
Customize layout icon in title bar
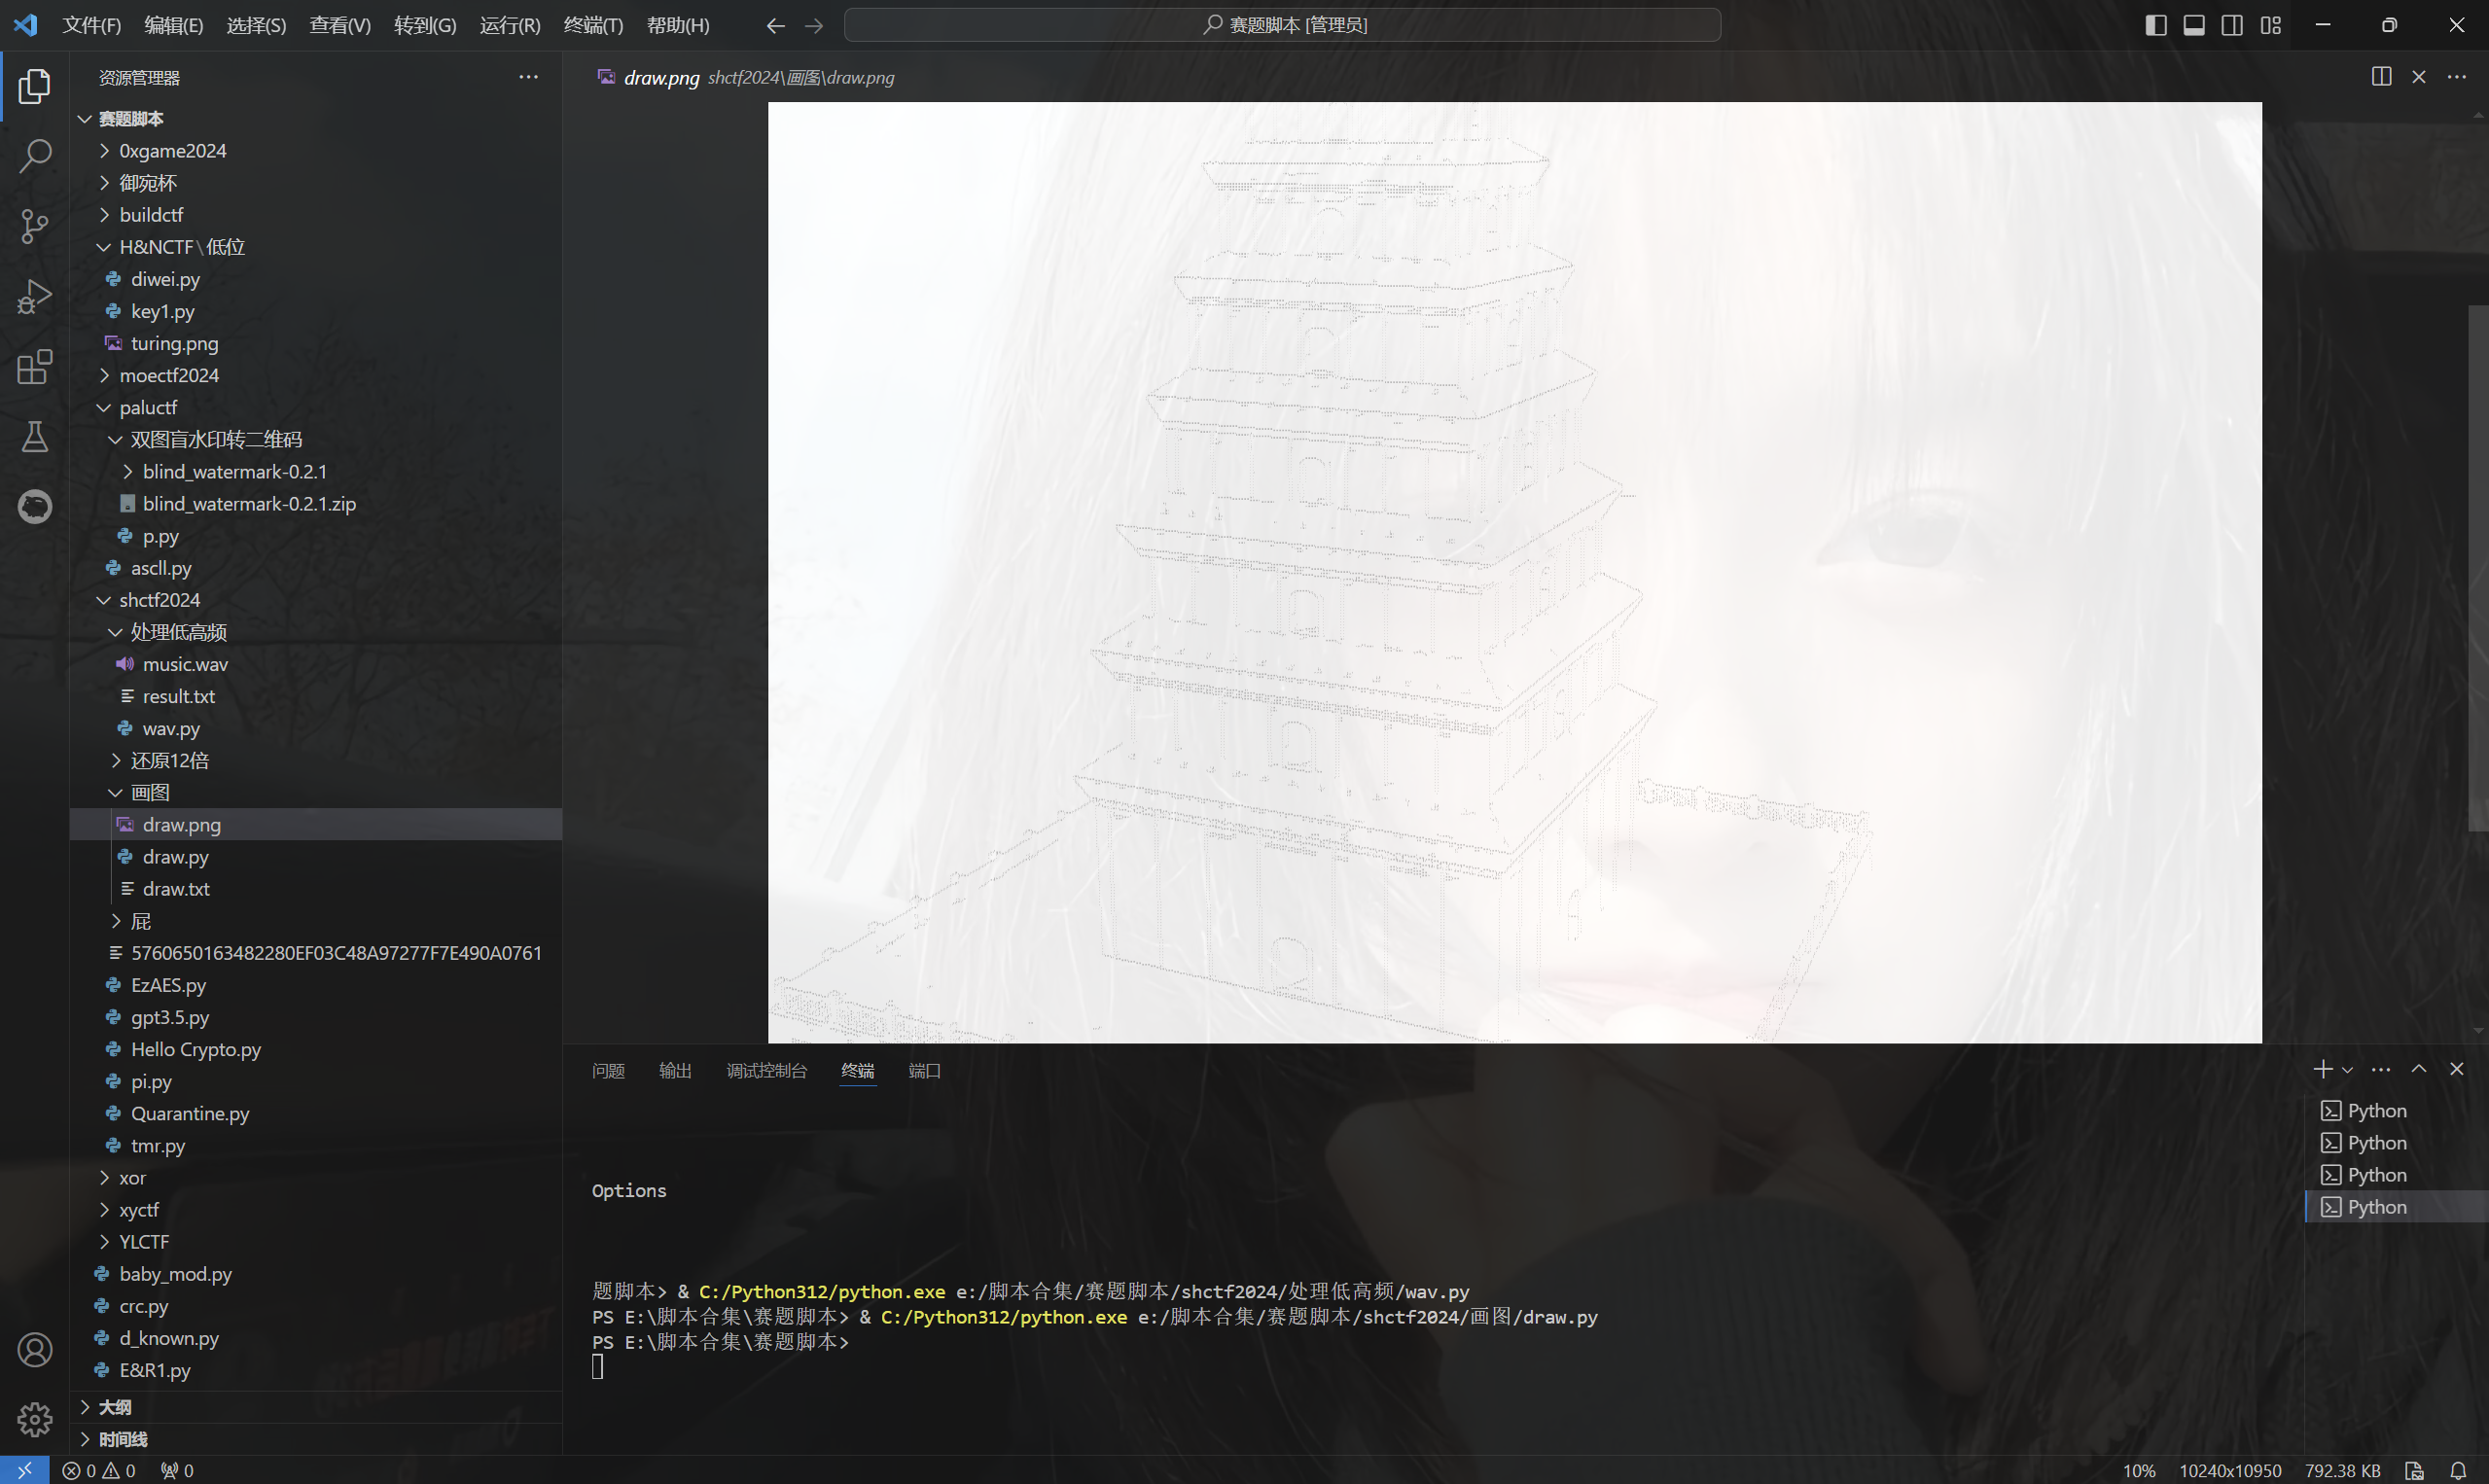(x=2270, y=25)
